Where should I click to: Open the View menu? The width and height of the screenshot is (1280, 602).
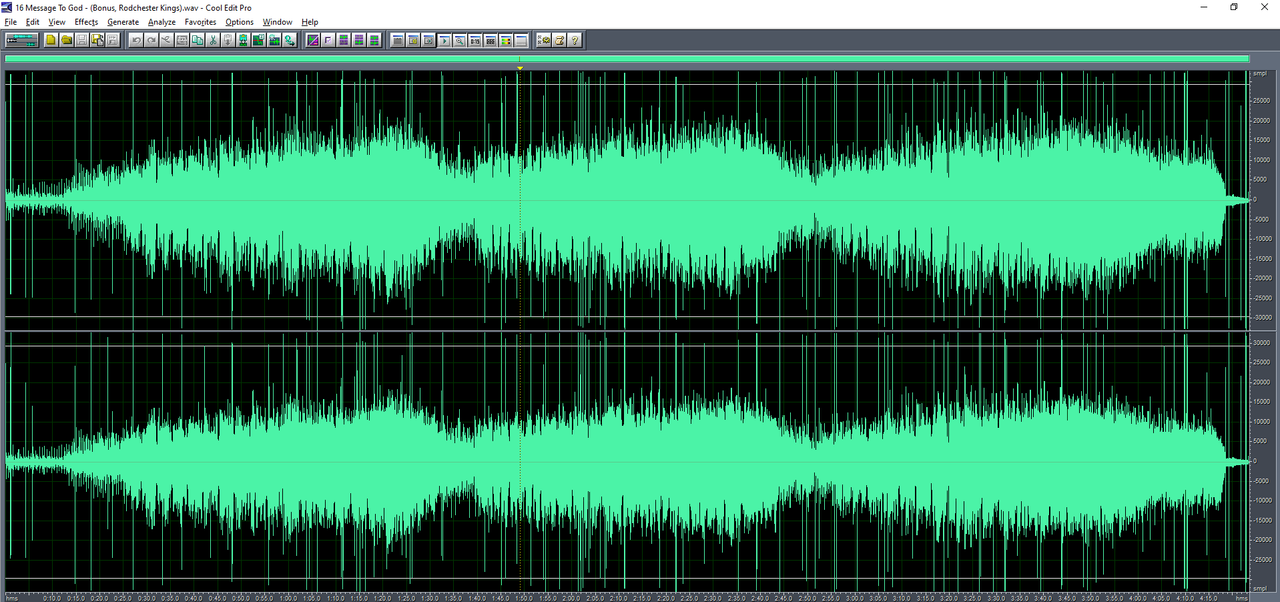57,22
